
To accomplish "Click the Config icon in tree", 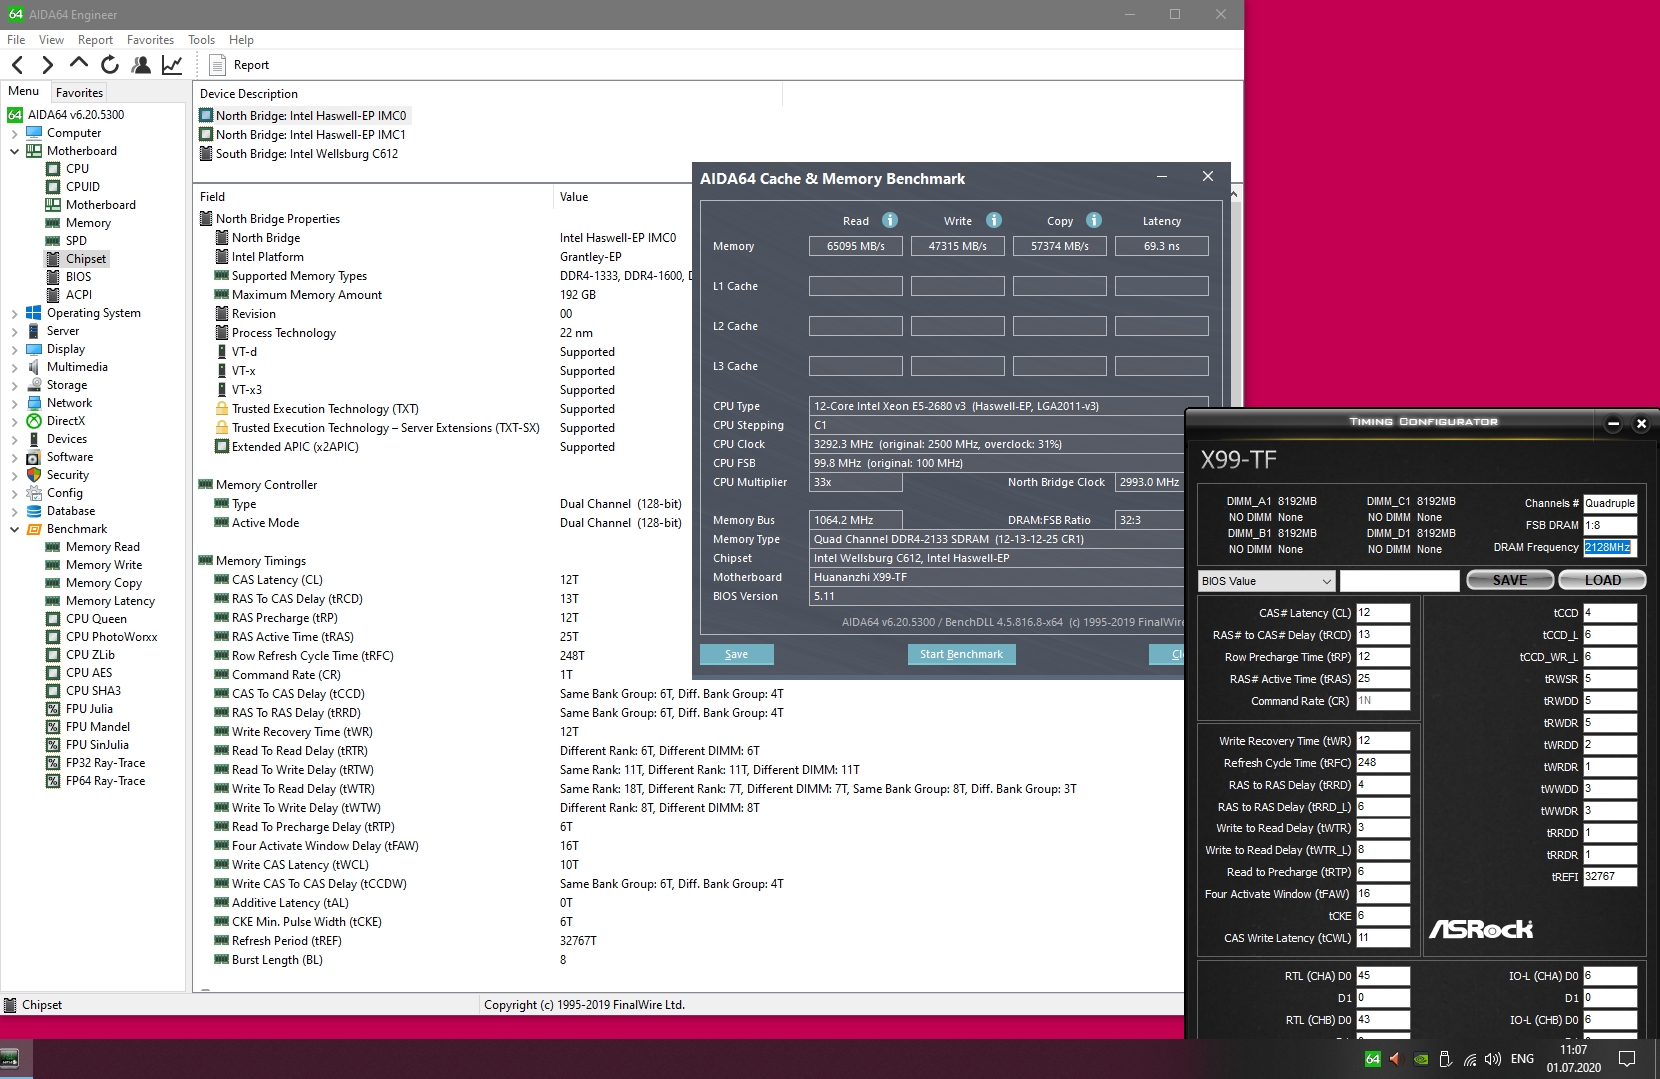I will pyautogui.click(x=34, y=493).
